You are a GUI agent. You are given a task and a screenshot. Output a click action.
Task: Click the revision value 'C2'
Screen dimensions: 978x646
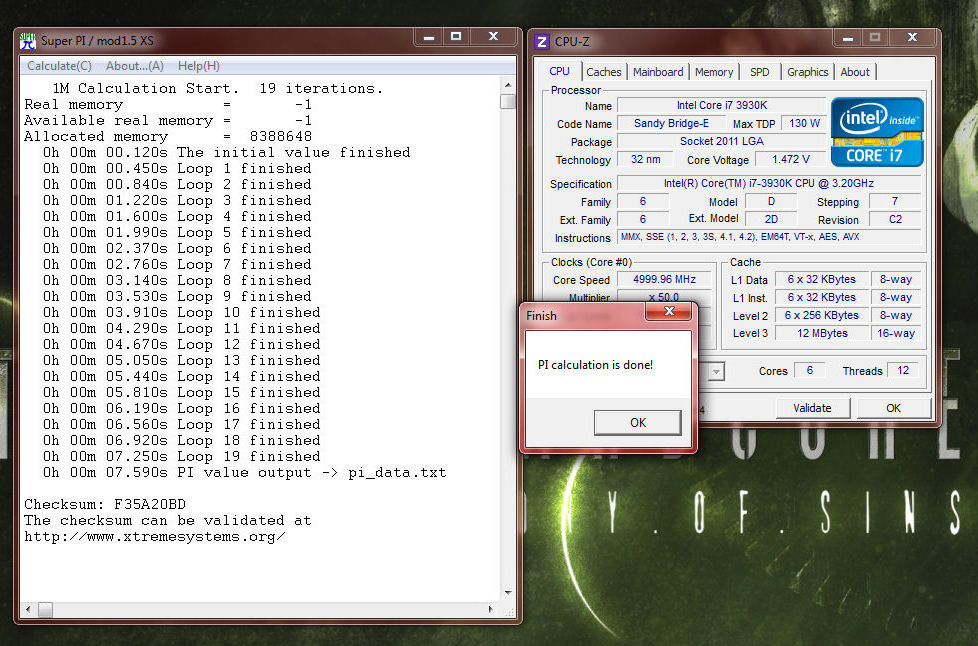[894, 219]
